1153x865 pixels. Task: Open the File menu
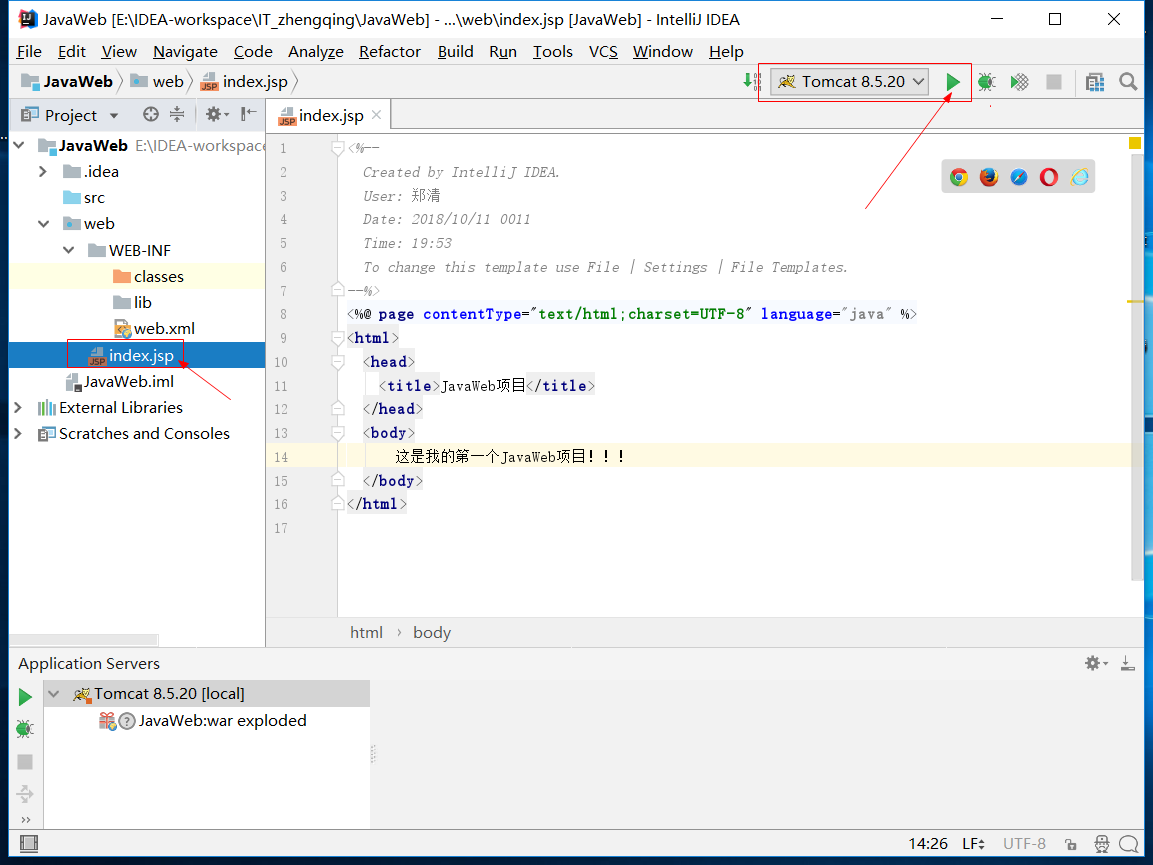(x=29, y=51)
